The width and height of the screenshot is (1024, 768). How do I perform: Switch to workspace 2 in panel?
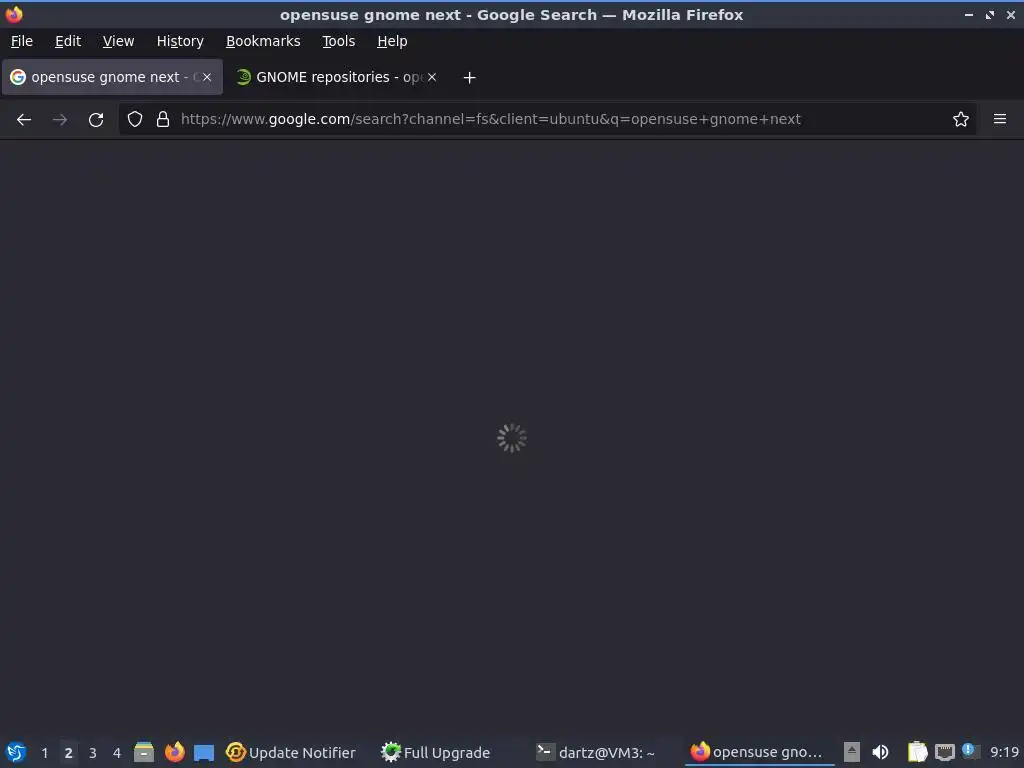69,753
